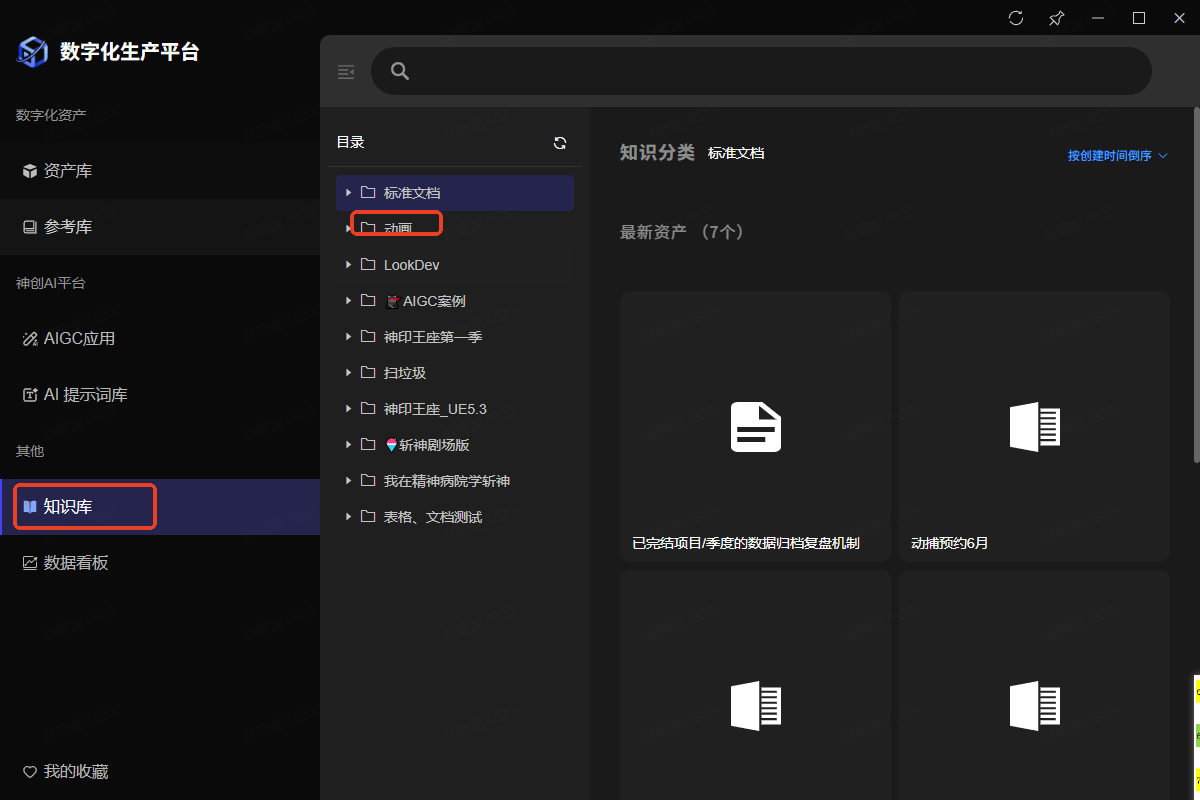Click the platform cube logo icon

click(33, 52)
